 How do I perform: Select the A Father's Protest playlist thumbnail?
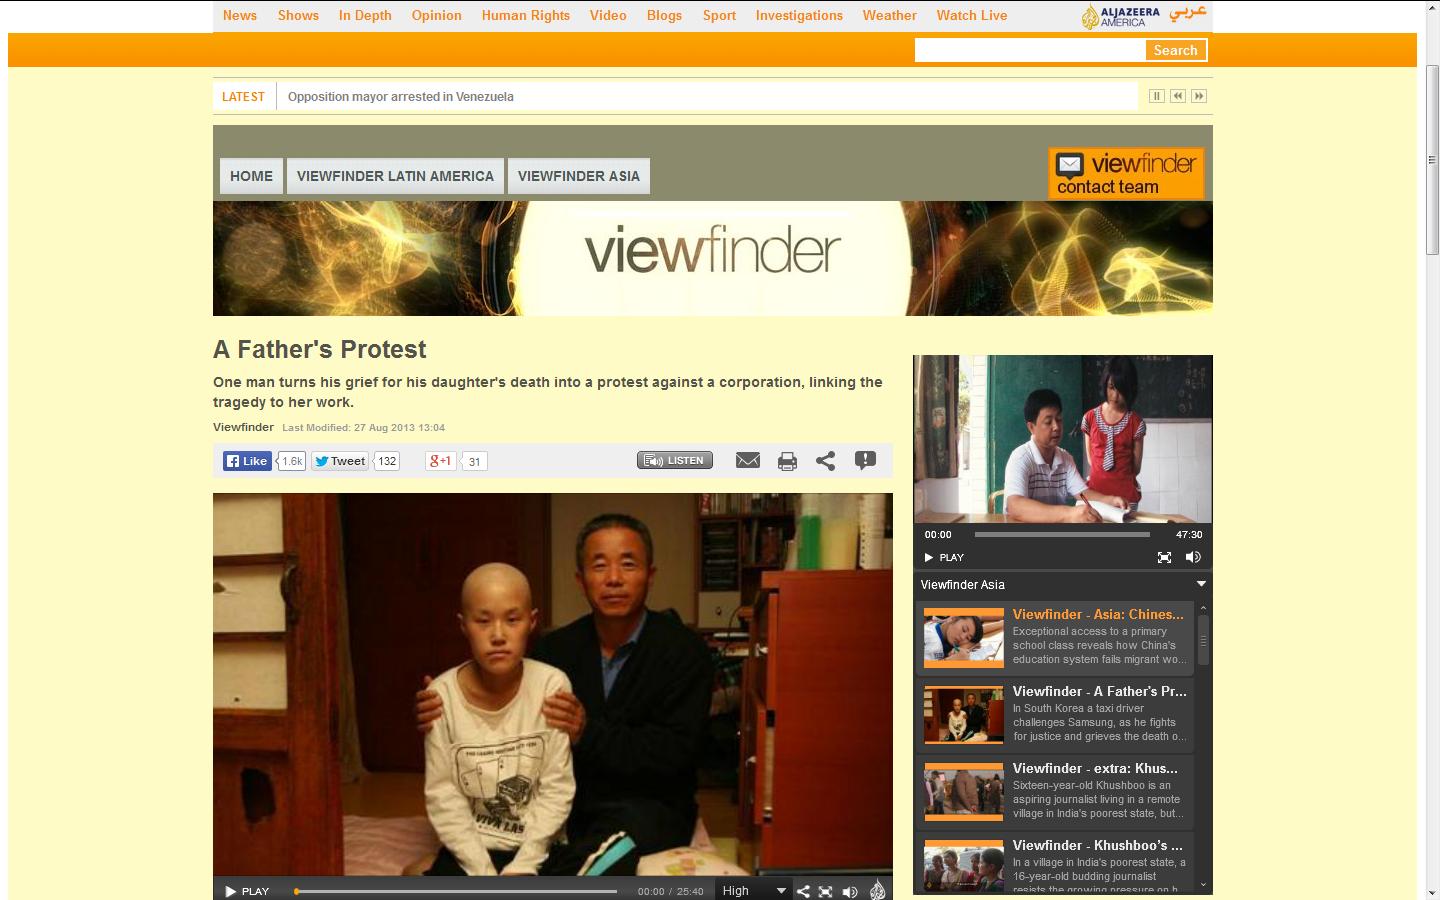pos(963,714)
